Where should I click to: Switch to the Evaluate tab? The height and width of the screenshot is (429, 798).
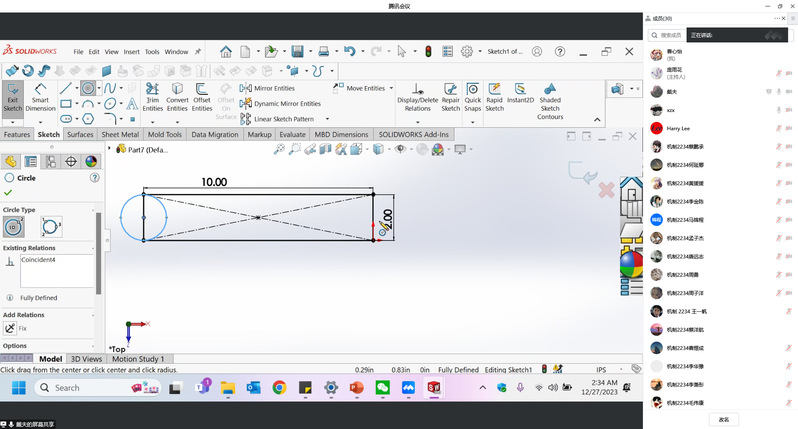[x=292, y=134]
